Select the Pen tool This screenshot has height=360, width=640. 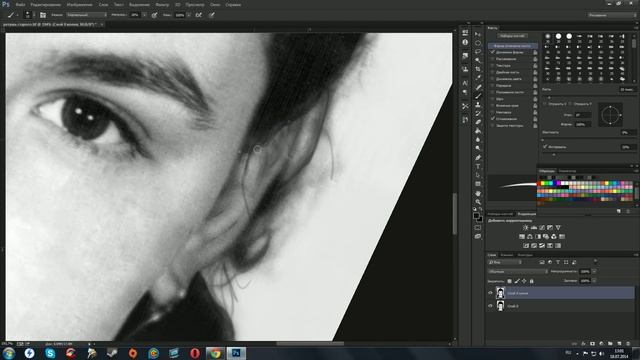click(478, 157)
